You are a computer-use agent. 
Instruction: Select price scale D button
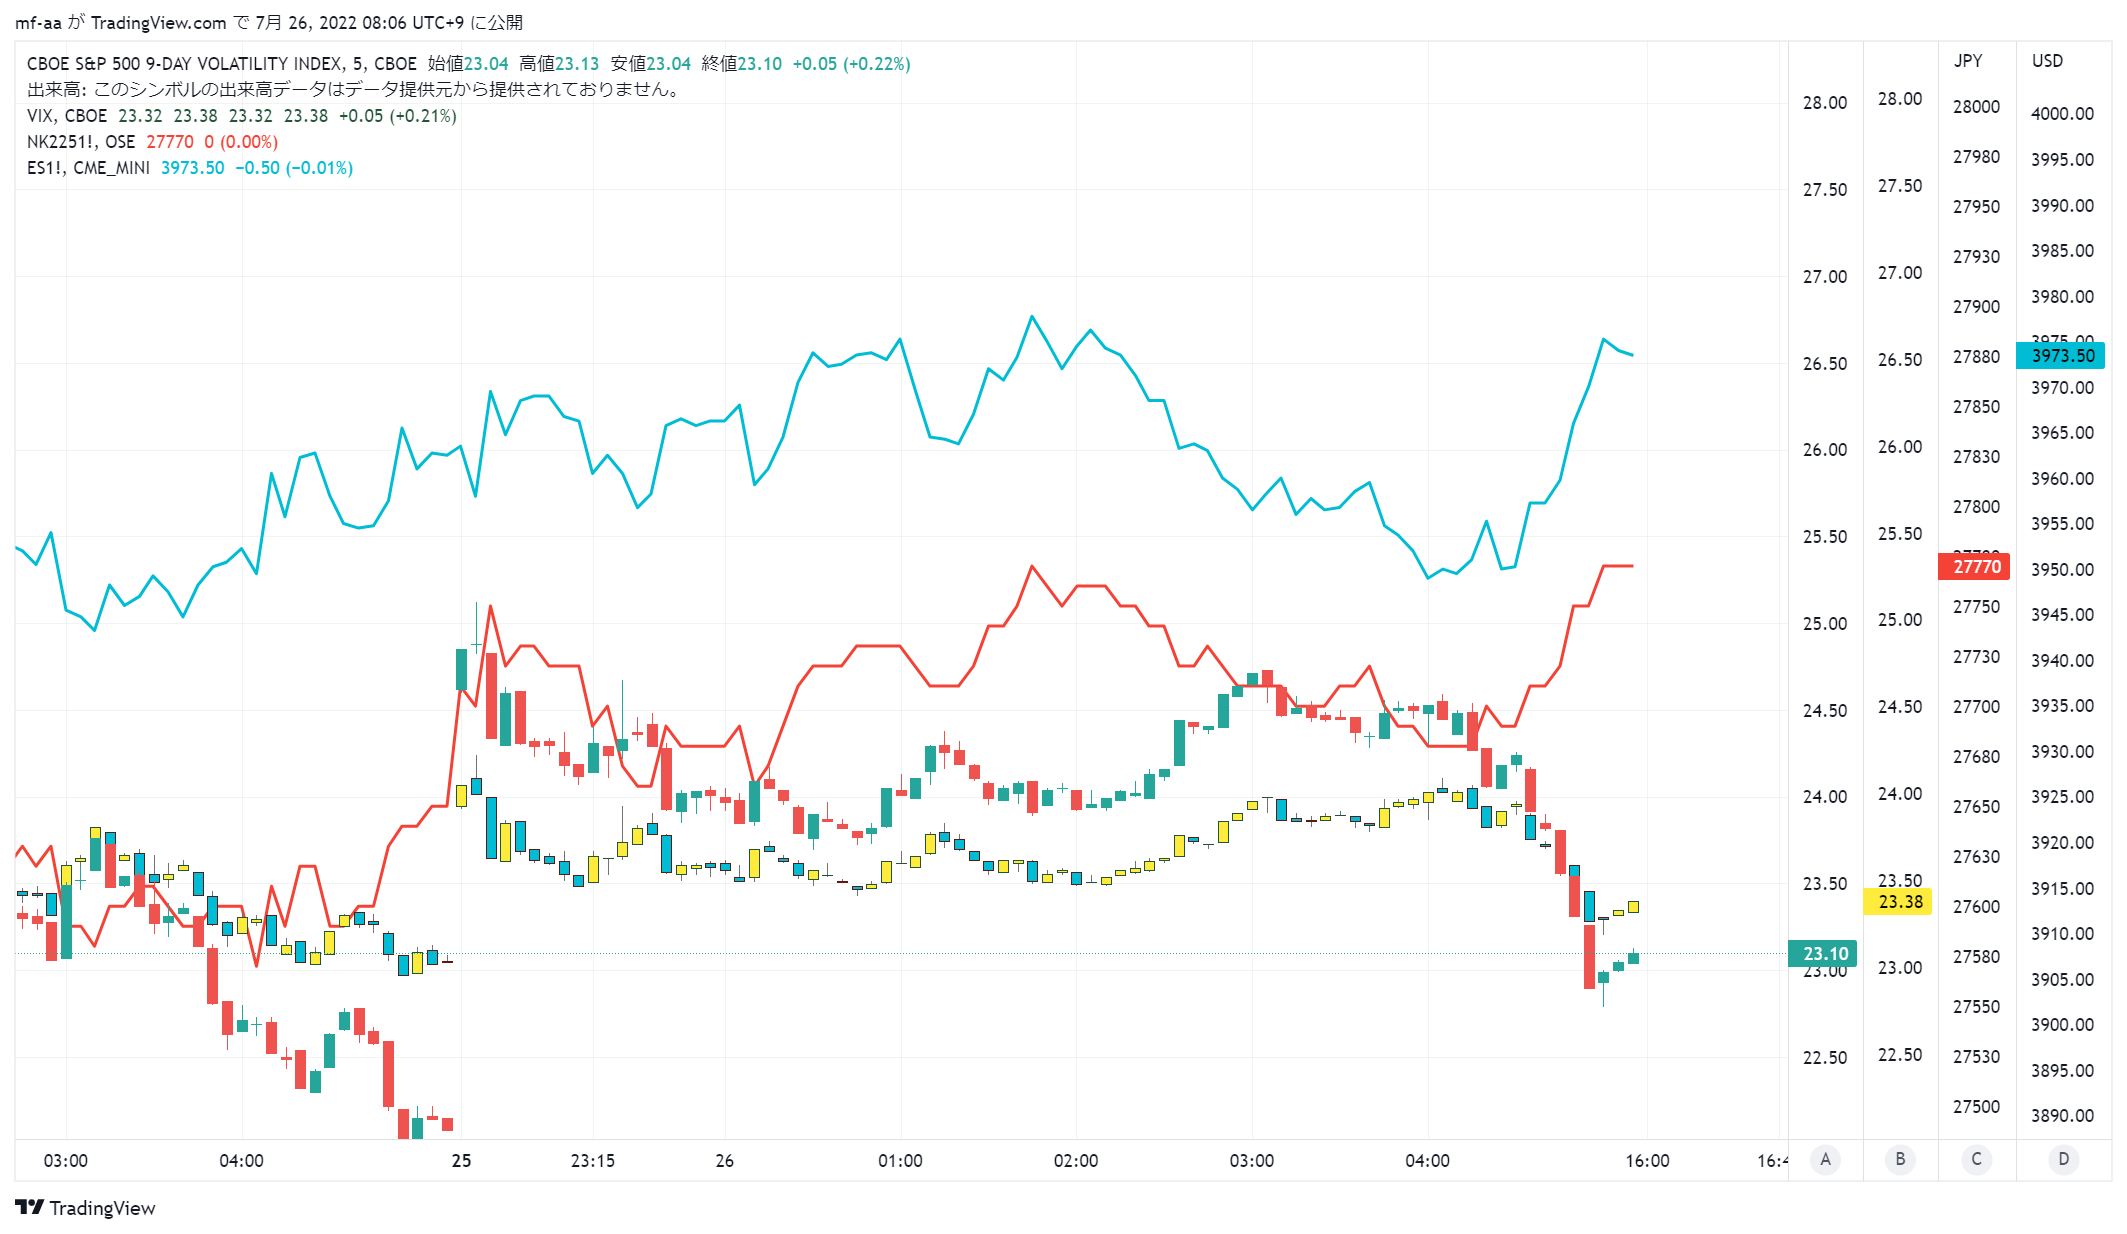2063,1160
